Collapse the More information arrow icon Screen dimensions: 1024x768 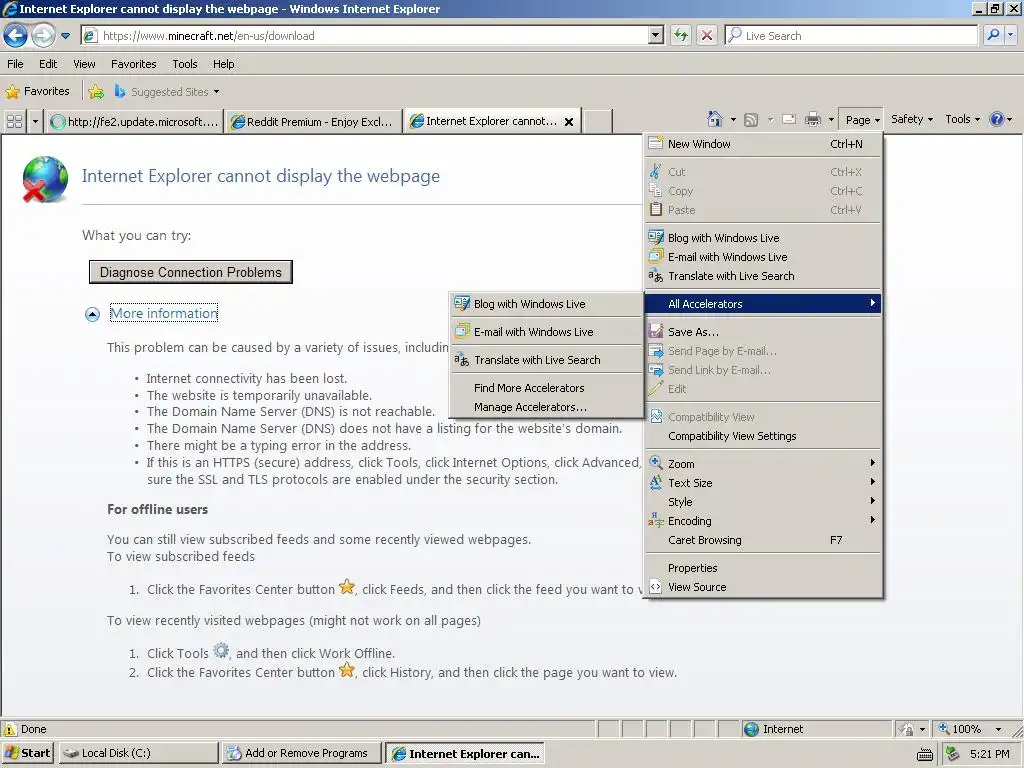[92, 314]
